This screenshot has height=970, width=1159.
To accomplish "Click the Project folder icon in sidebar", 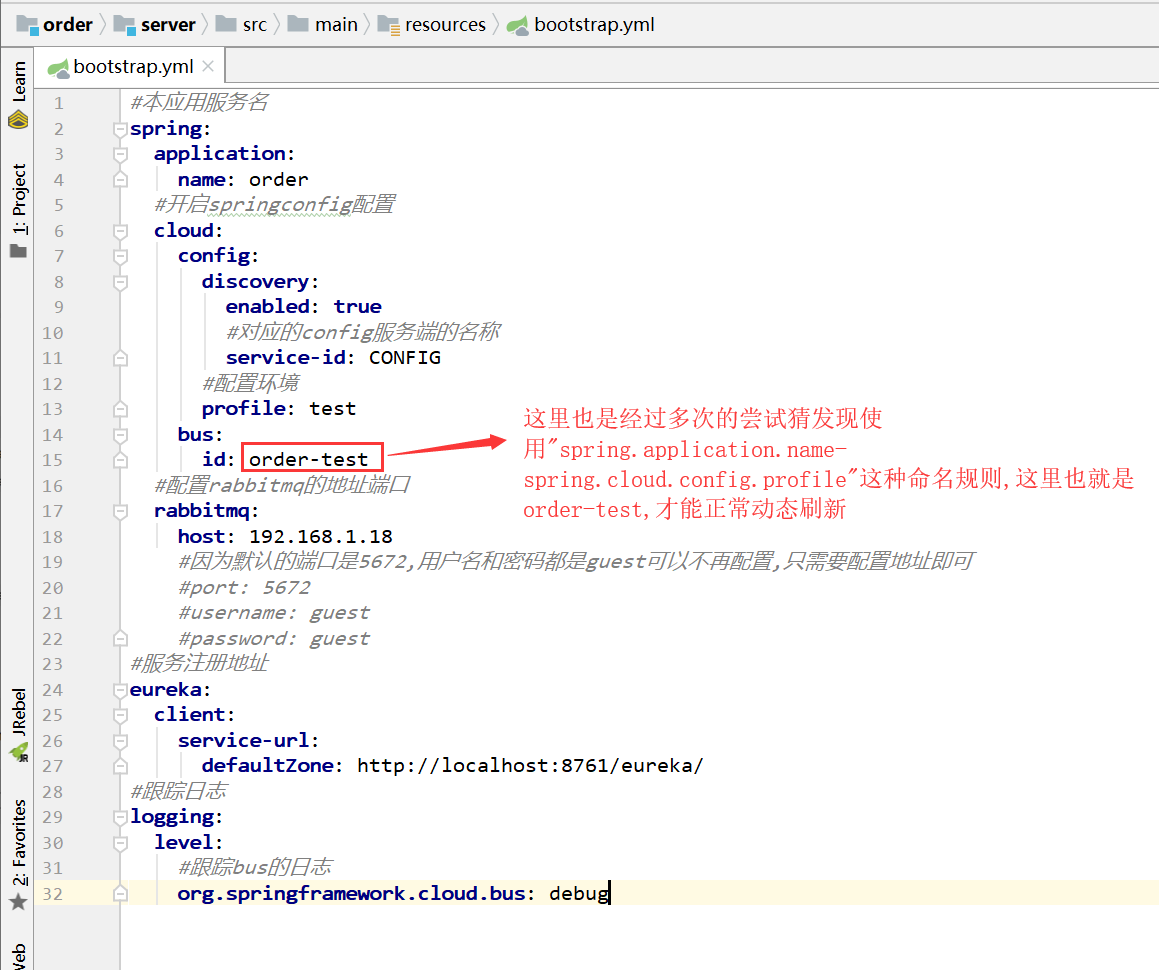I will pyautogui.click(x=18, y=251).
